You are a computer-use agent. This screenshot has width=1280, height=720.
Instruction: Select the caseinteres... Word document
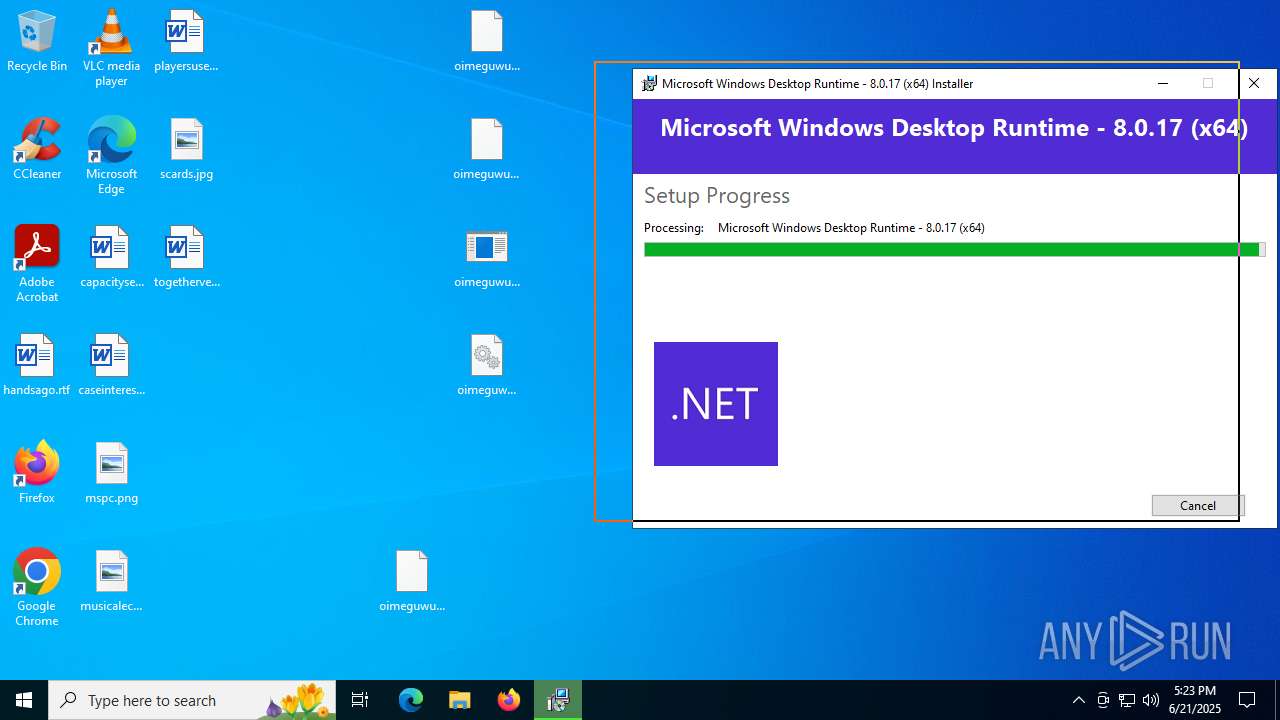point(111,366)
